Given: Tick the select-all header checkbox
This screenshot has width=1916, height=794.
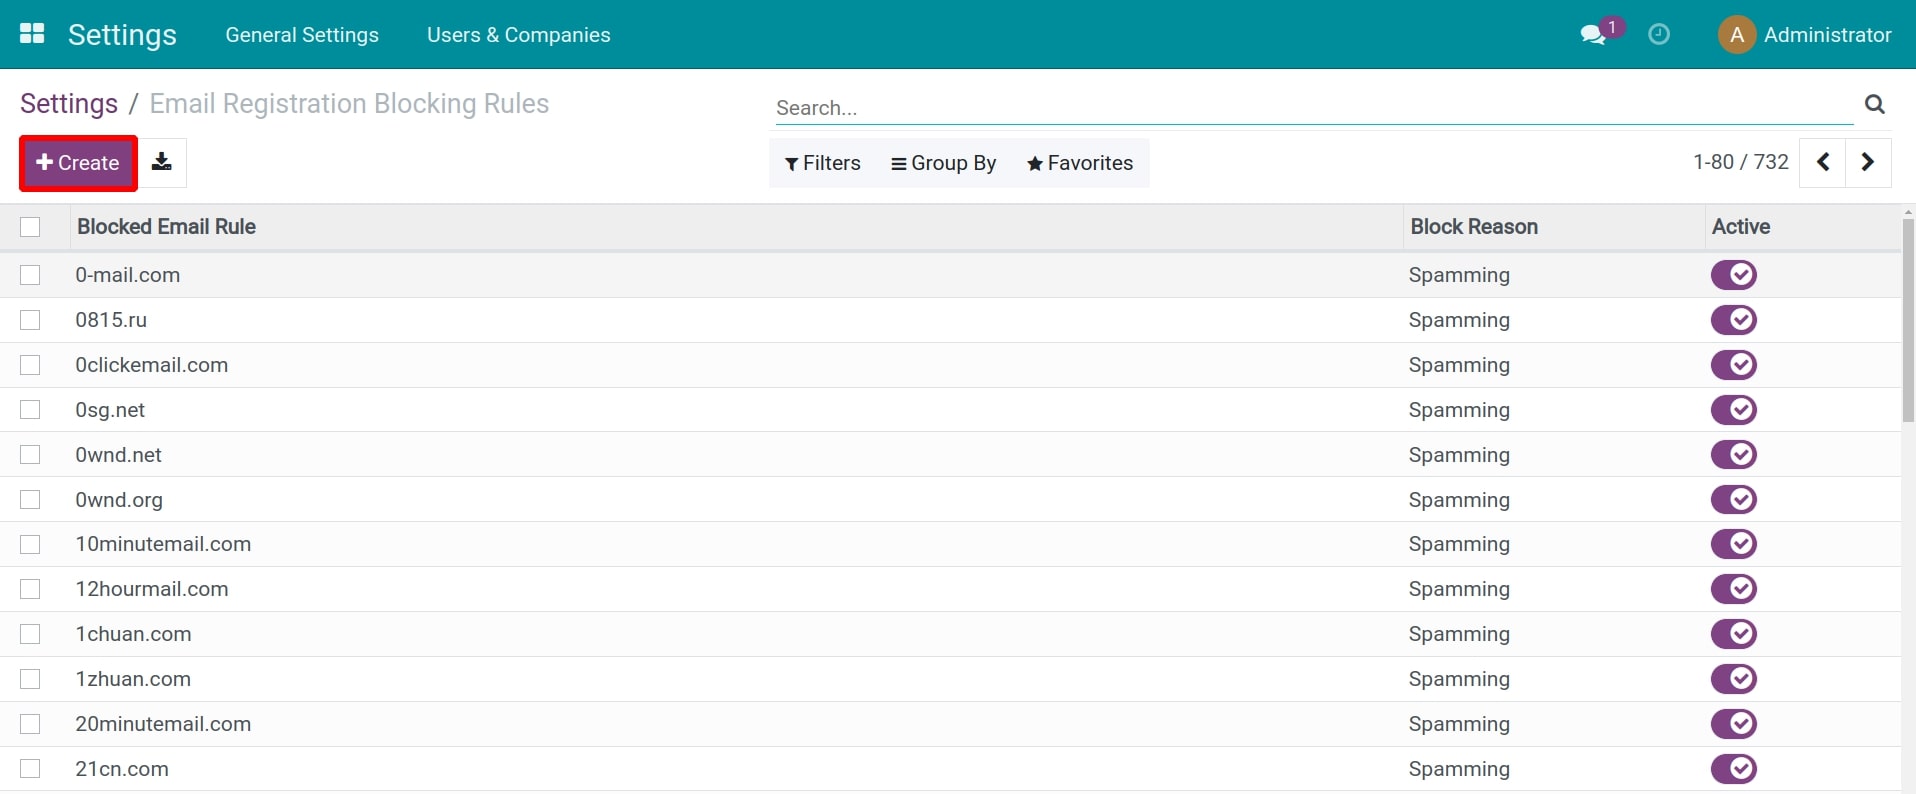Looking at the screenshot, I should [x=30, y=227].
